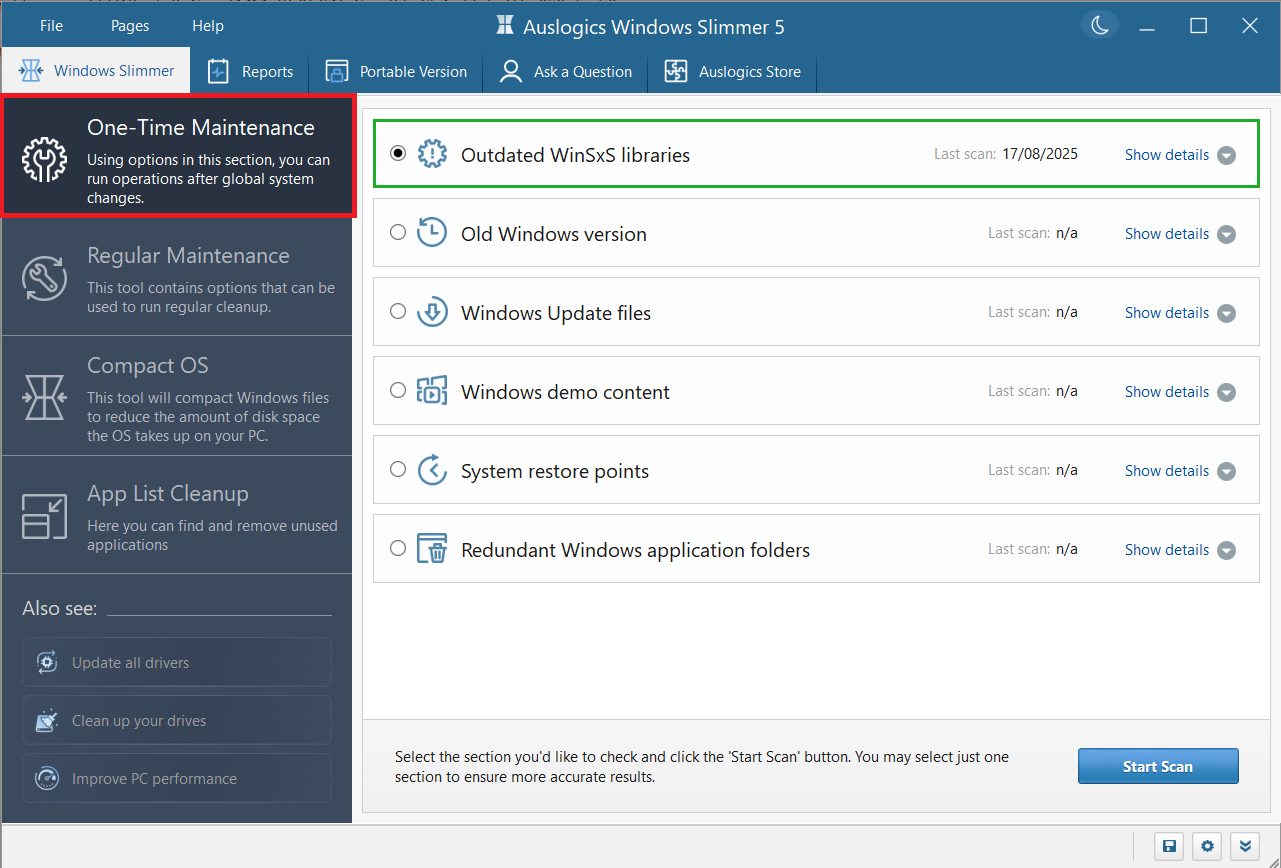The image size is (1281, 868).
Task: Select the Outdated WinSxS libraries gear icon
Action: tap(432, 154)
